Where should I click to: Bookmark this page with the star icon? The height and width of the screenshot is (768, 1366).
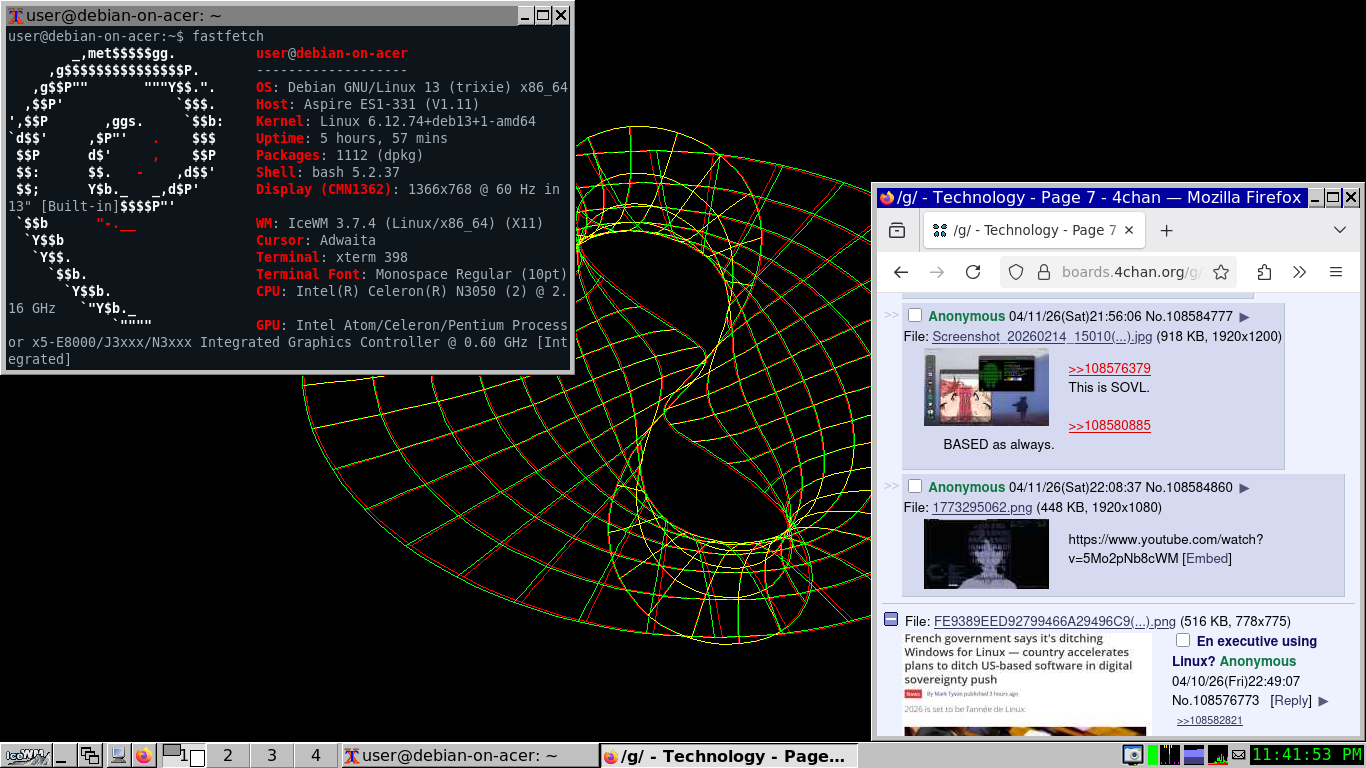pyautogui.click(x=1220, y=272)
